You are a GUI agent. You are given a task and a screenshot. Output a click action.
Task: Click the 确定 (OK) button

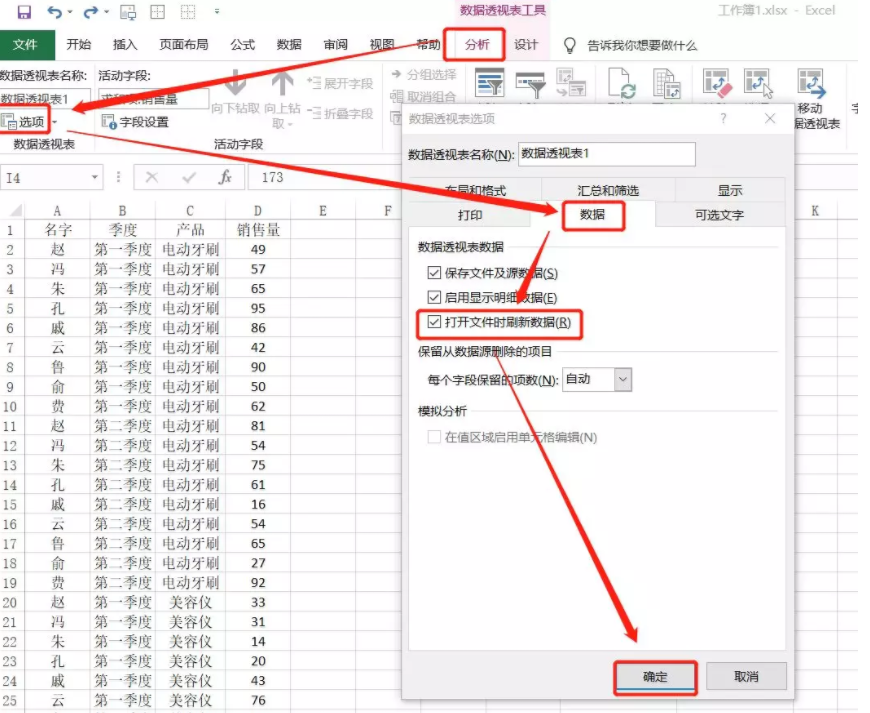[655, 677]
